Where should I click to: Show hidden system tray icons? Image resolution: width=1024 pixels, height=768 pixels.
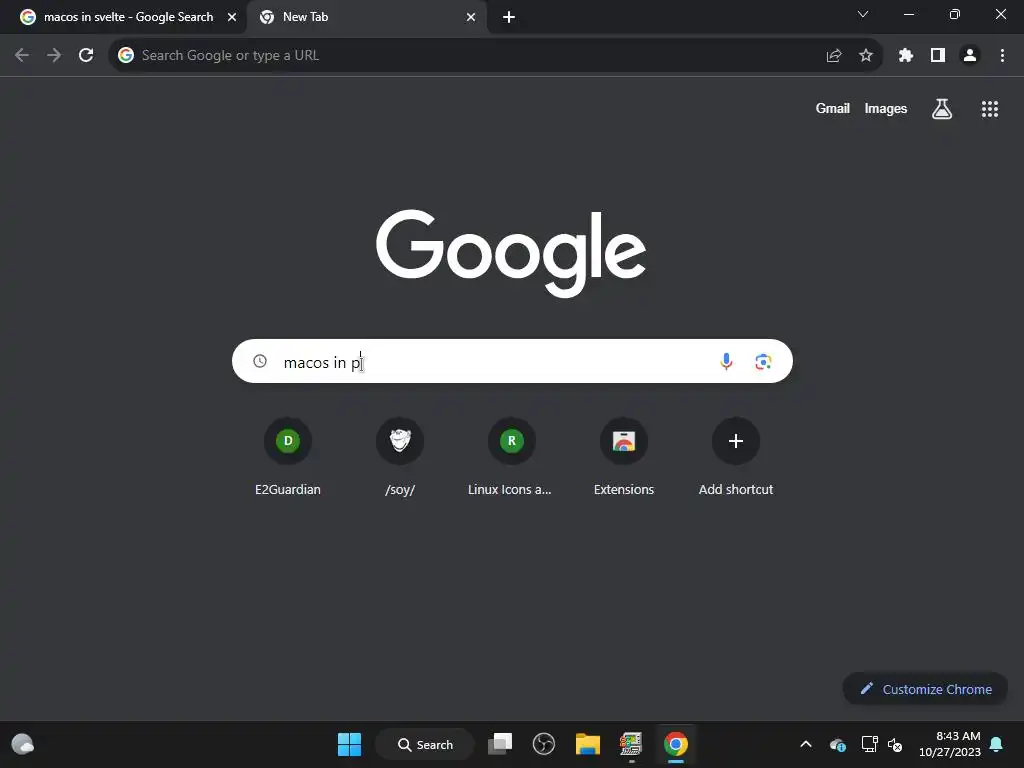(806, 744)
